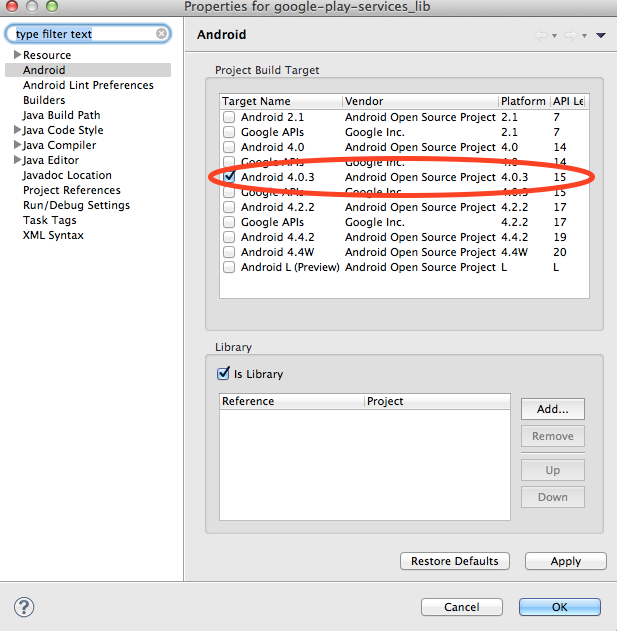Click the Platform column header
Viewport: 617px width, 631px height.
pyautogui.click(x=524, y=101)
